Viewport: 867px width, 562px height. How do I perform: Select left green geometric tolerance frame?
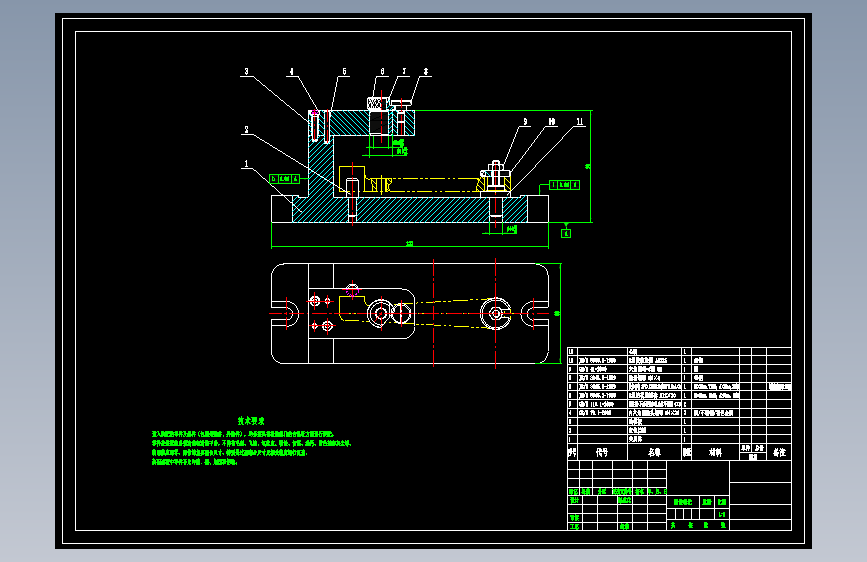(x=285, y=179)
